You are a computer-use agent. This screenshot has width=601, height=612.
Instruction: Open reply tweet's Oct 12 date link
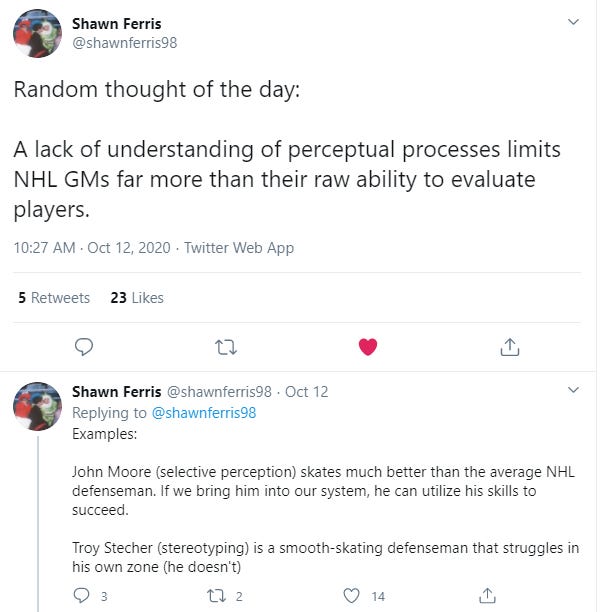(x=306, y=392)
